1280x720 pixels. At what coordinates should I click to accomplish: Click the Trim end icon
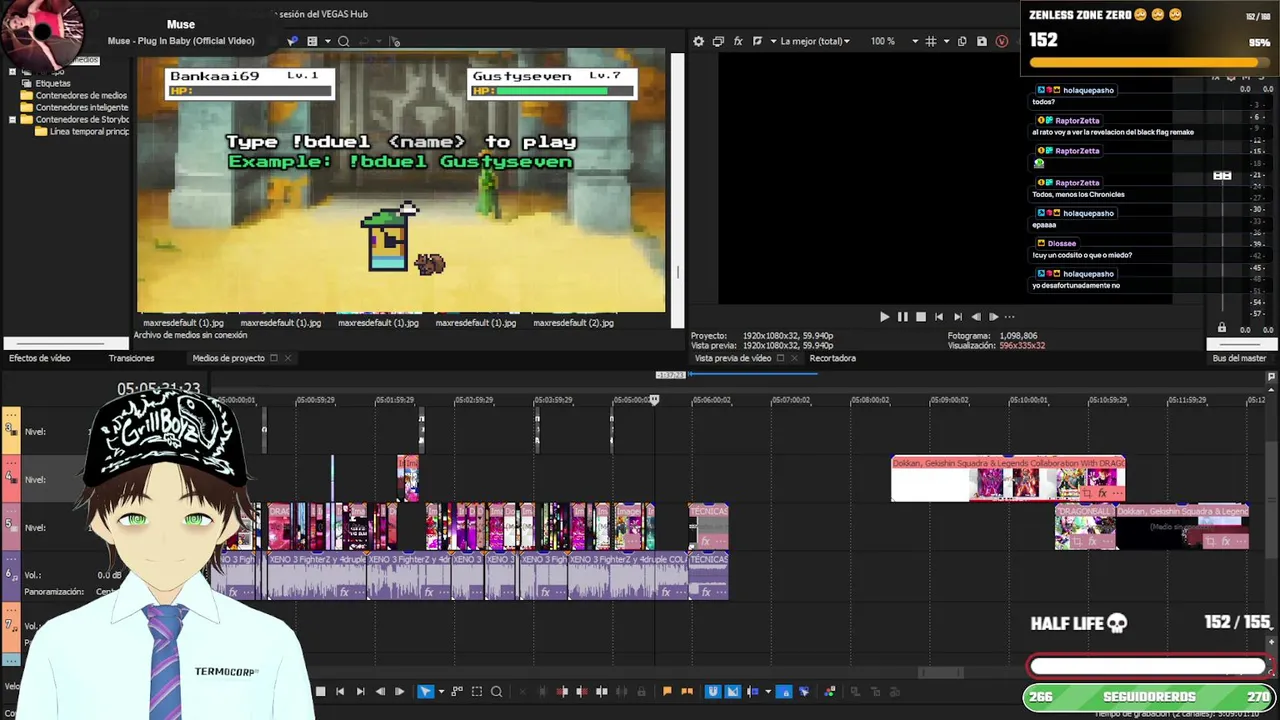coord(582,691)
